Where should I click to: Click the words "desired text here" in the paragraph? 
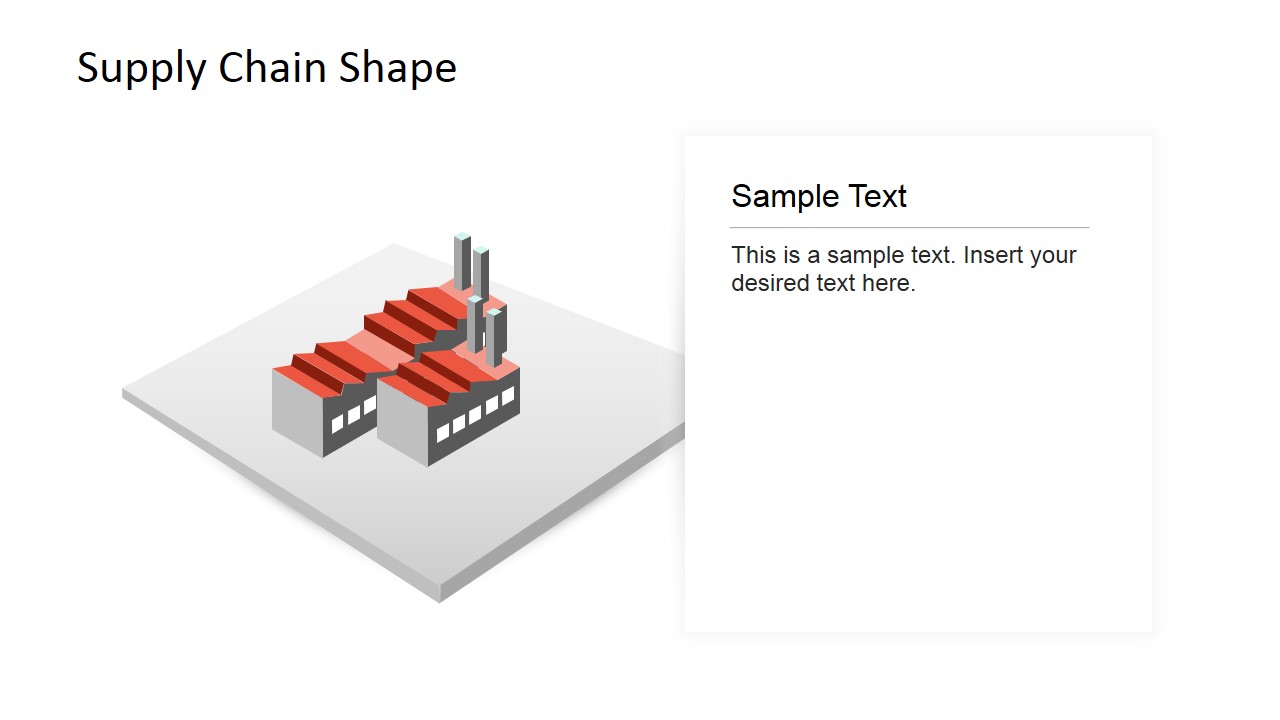823,283
